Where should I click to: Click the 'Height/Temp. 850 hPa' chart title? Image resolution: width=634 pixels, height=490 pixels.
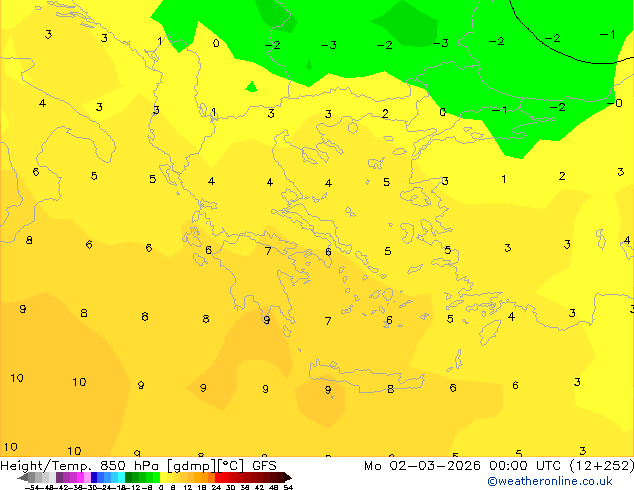click(x=81, y=466)
